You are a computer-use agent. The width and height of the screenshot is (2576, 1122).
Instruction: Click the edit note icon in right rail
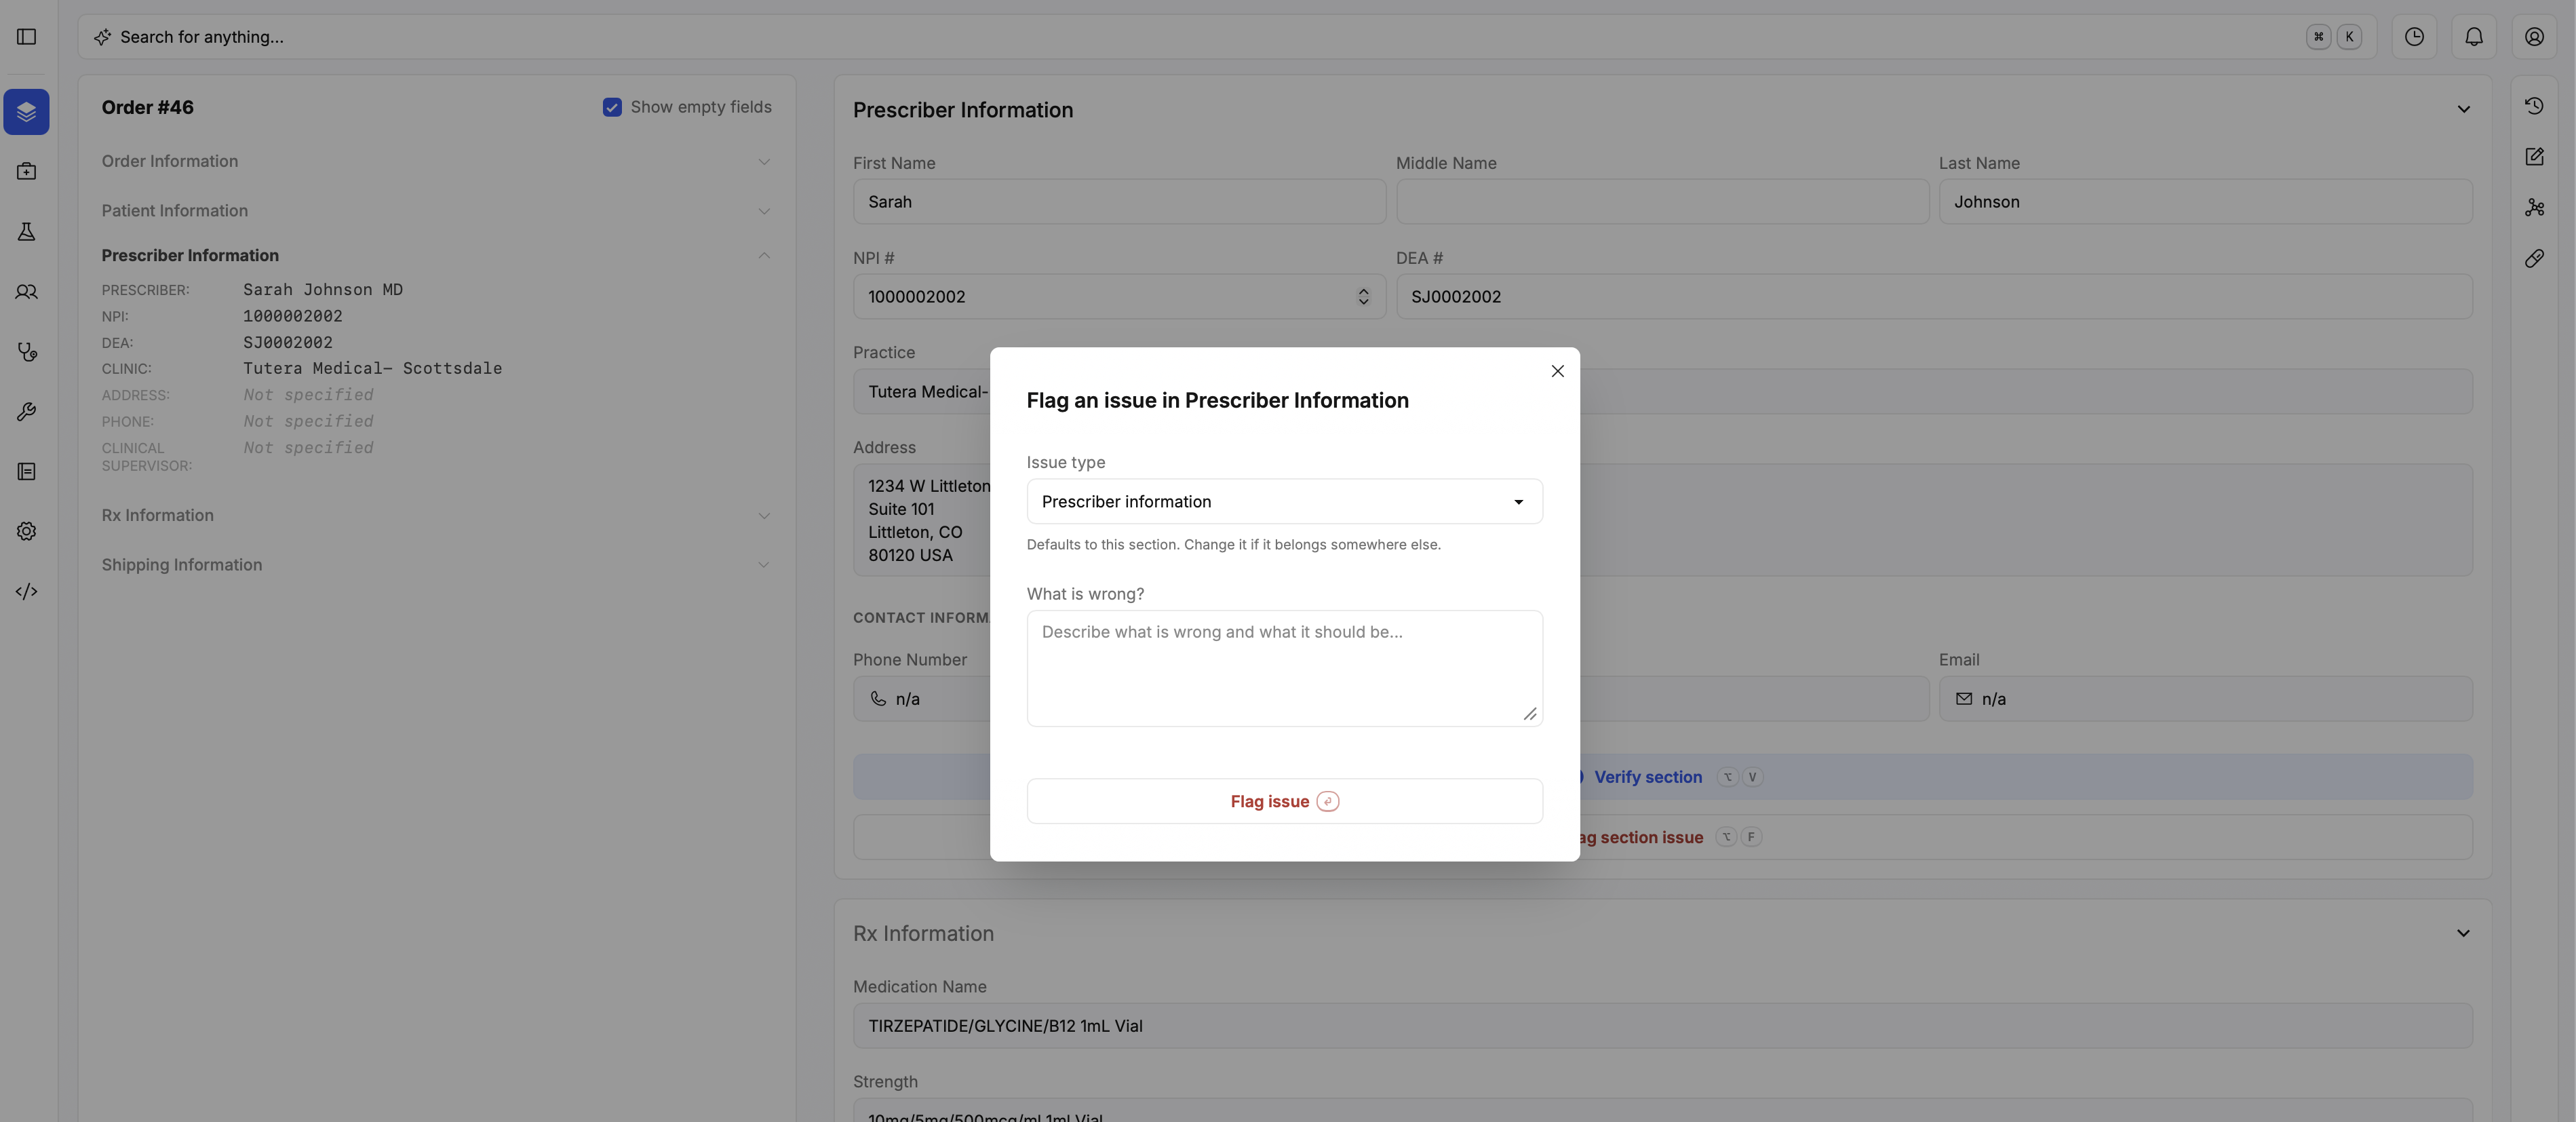click(2534, 157)
